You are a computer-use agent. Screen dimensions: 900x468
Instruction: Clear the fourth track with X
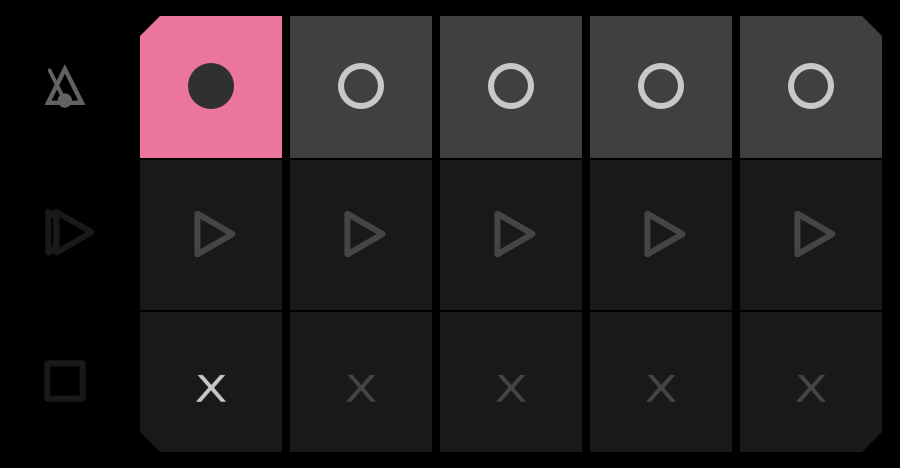click(661, 382)
